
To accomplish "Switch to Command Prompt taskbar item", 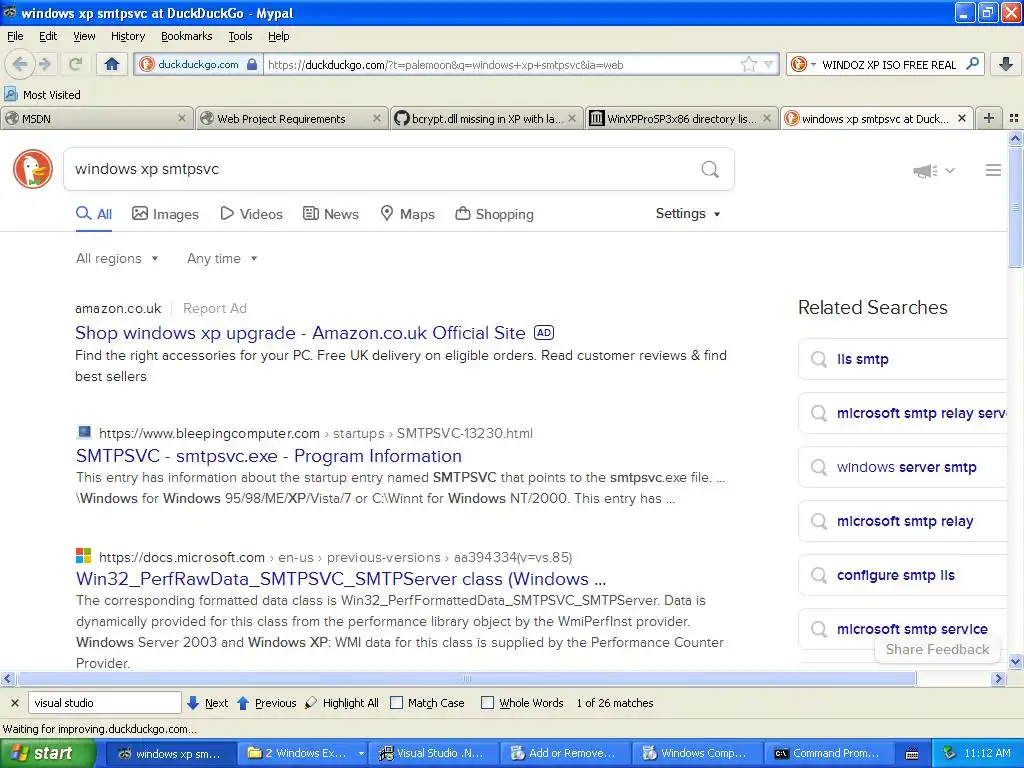I will click(x=827, y=753).
